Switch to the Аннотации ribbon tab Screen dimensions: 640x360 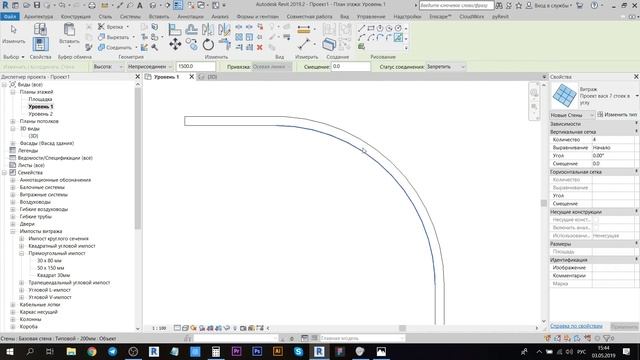pos(190,17)
